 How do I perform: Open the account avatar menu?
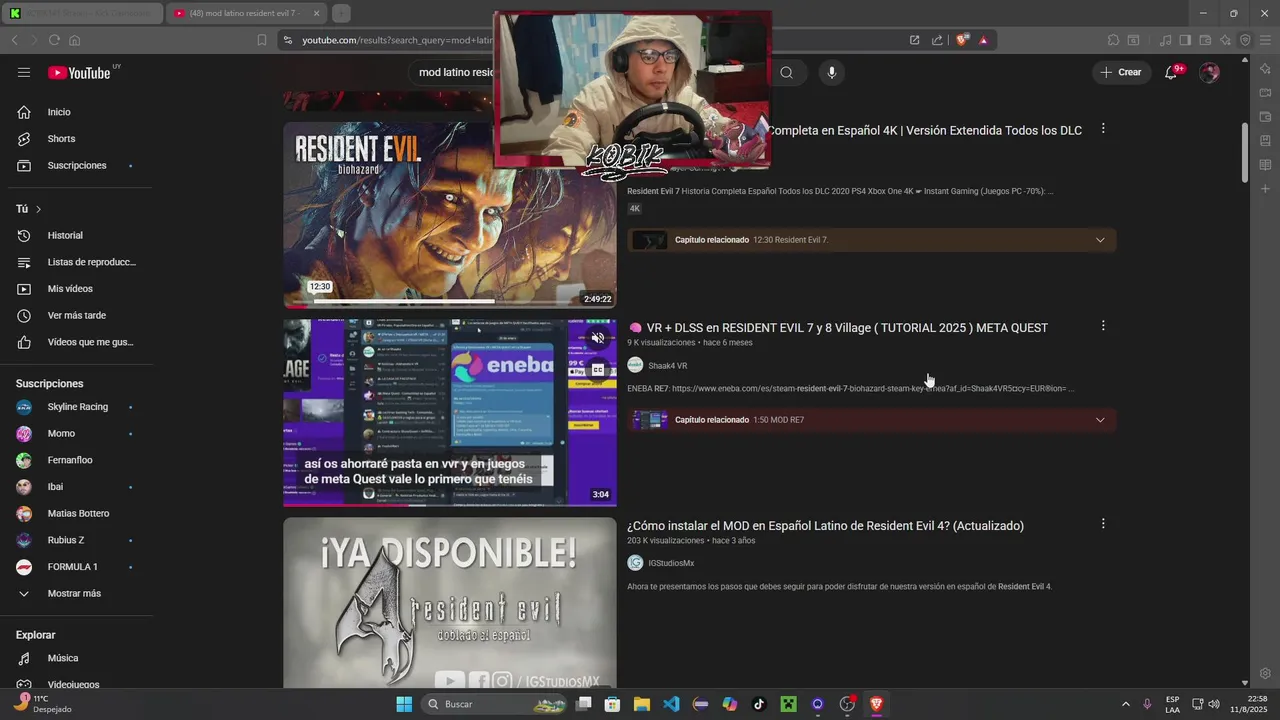tap(1209, 72)
